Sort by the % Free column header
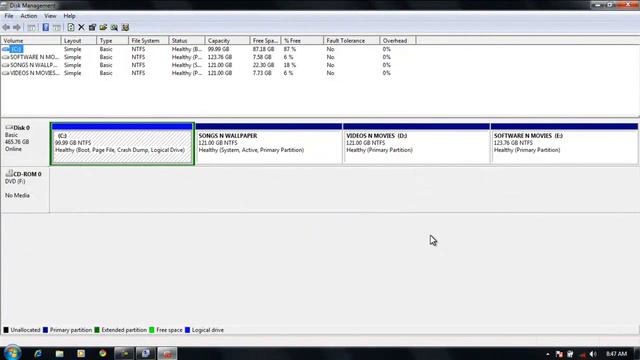 tap(302, 41)
